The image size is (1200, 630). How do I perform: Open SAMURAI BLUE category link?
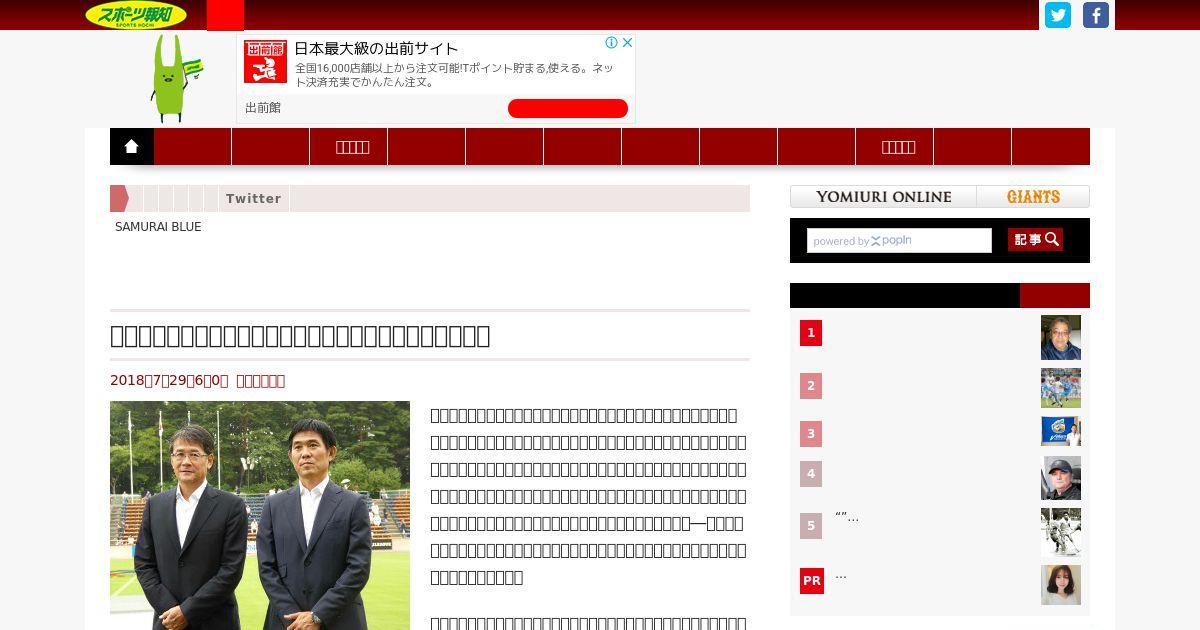tap(158, 227)
